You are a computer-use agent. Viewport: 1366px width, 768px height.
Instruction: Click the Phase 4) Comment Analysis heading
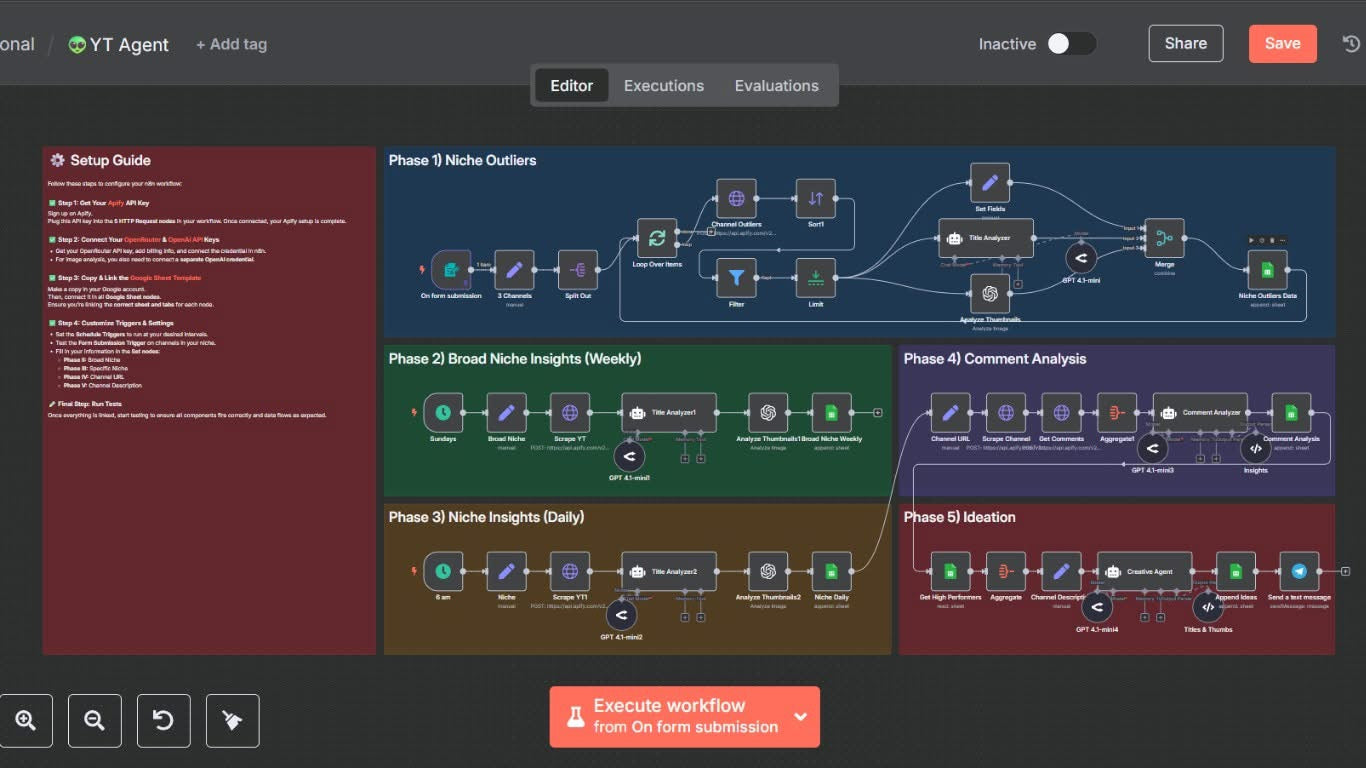(x=995, y=359)
